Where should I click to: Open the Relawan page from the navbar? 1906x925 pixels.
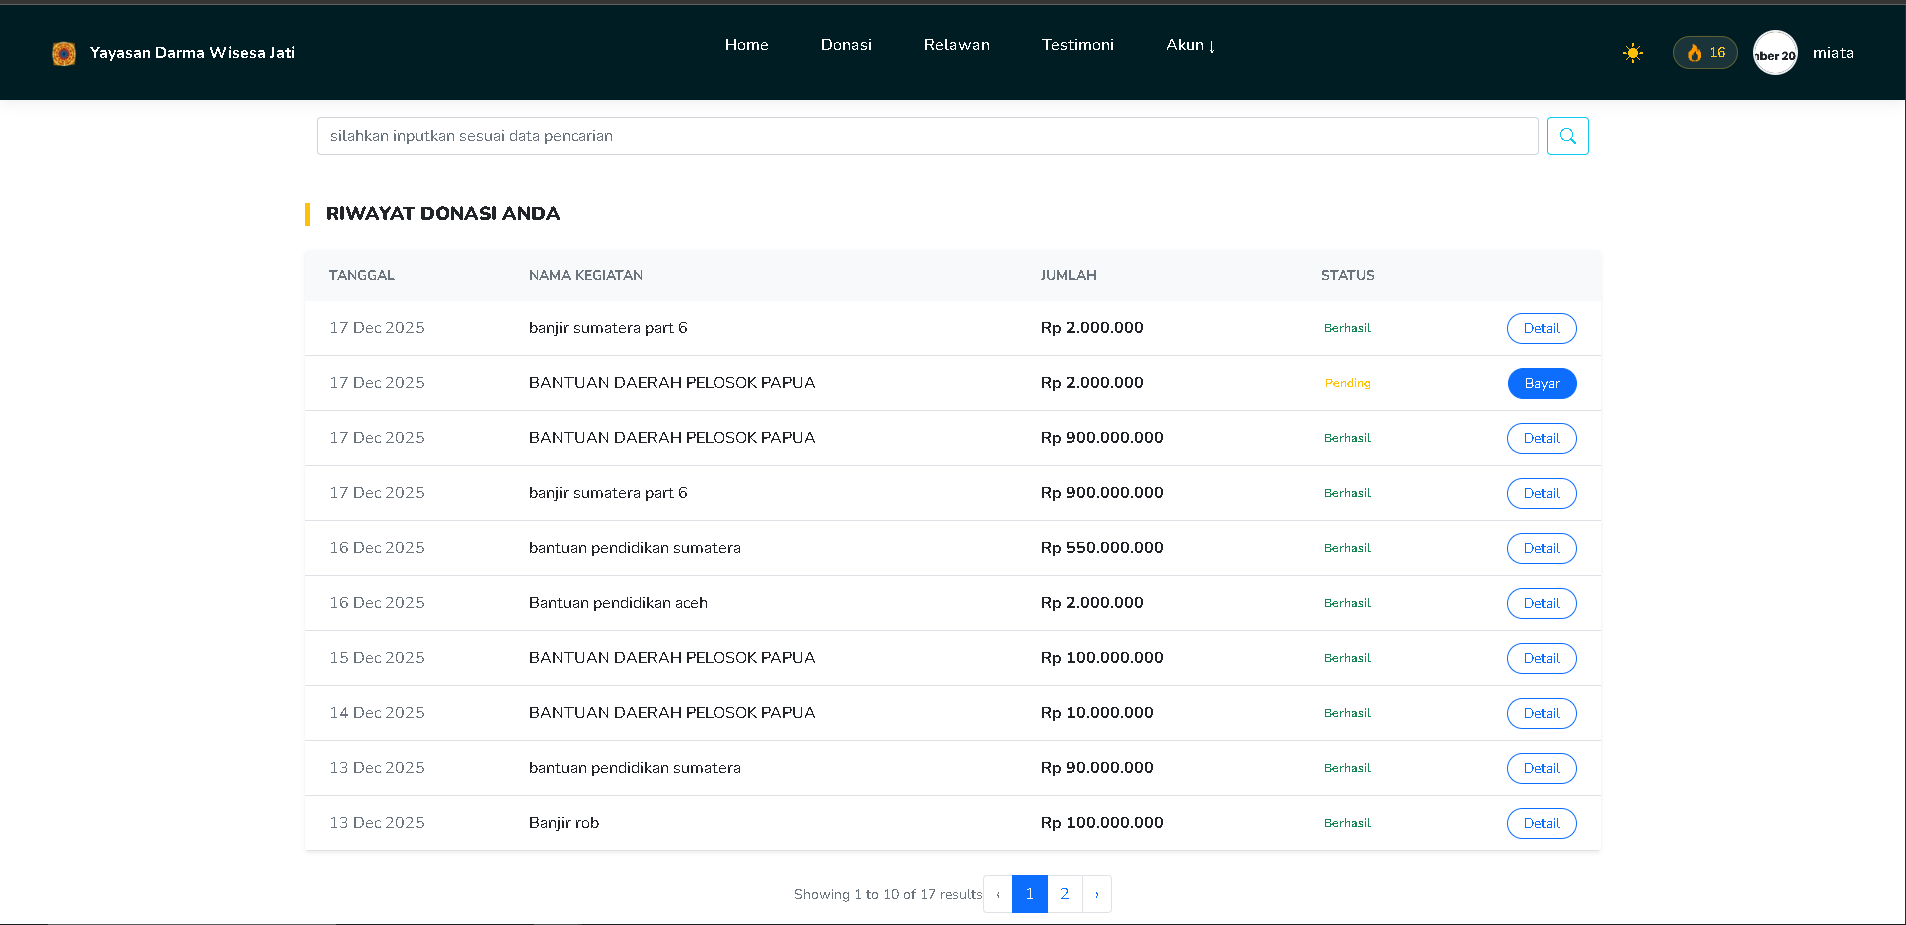point(956,45)
